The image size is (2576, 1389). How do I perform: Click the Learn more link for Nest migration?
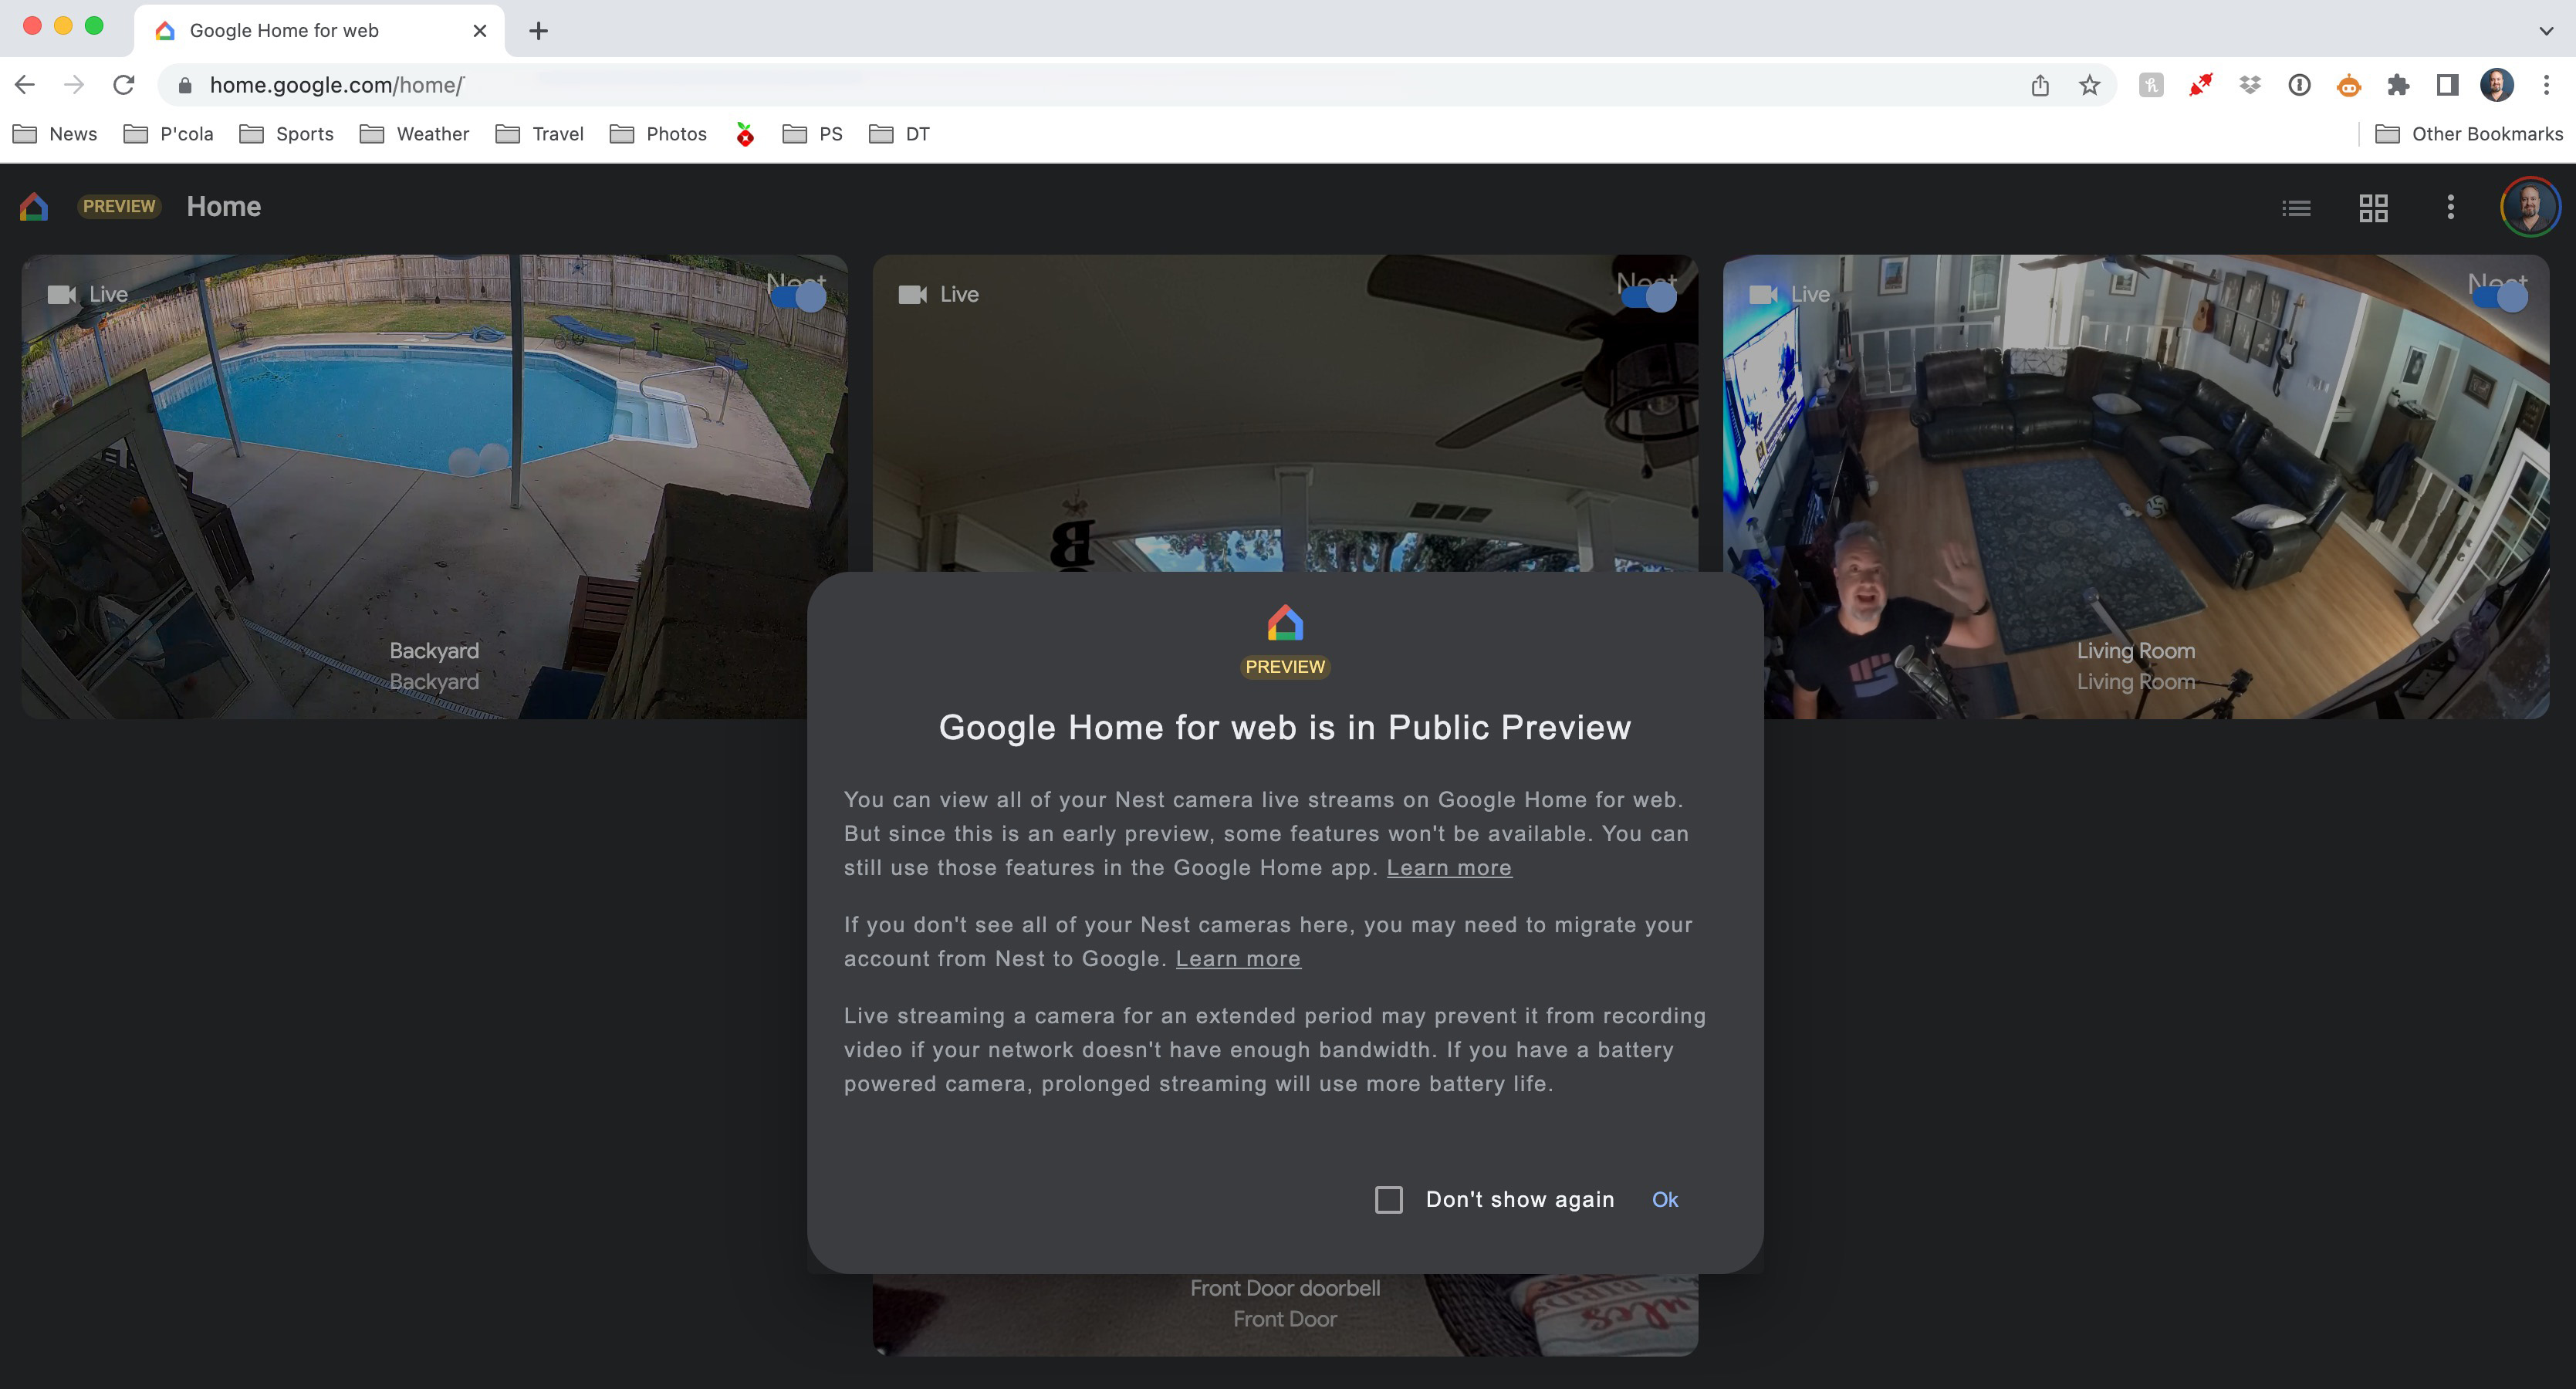(x=1237, y=958)
